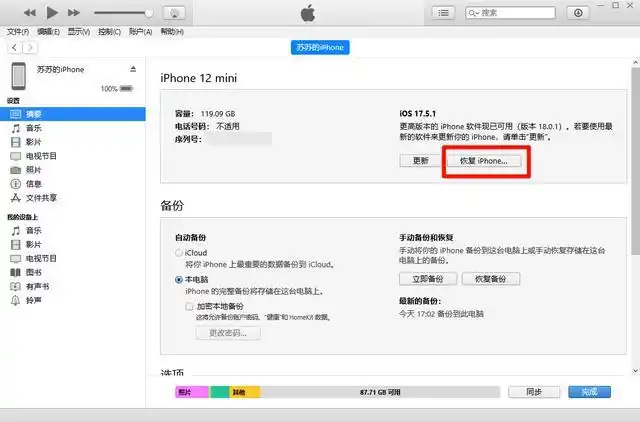Open the 账户(A) menu

click(140, 32)
